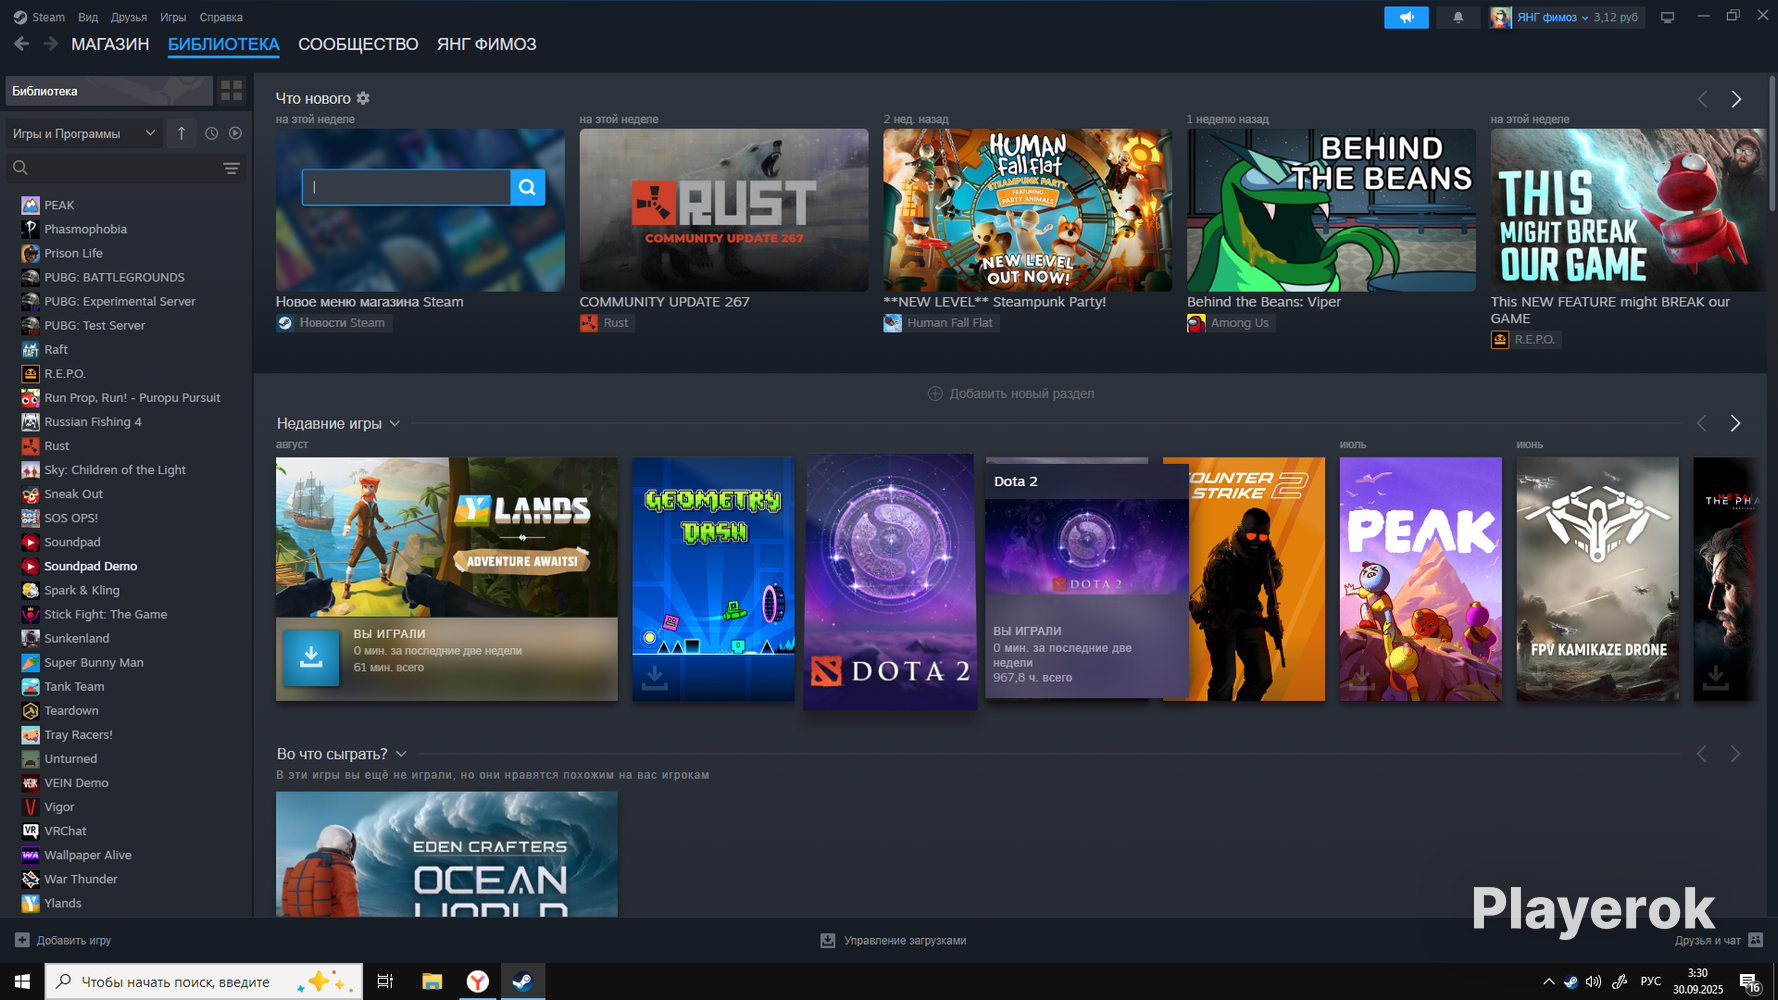Open the Новости Steam source link

pos(332,323)
